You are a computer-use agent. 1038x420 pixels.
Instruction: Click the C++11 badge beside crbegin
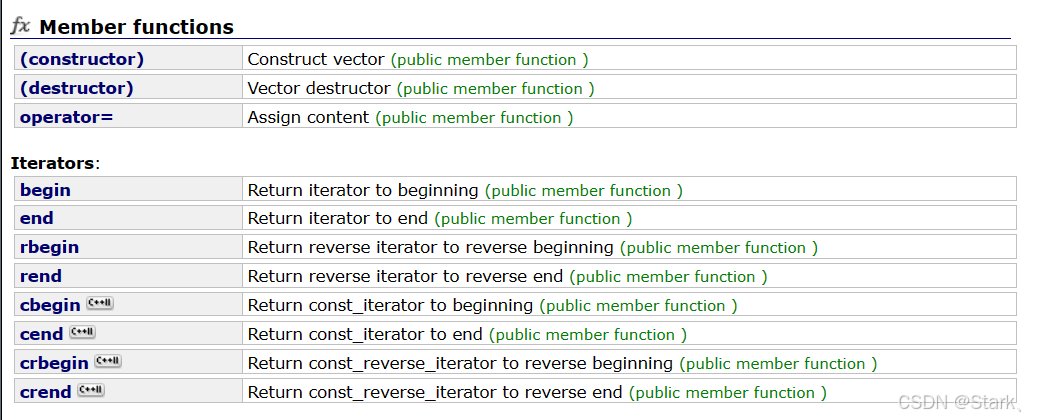click(108, 361)
